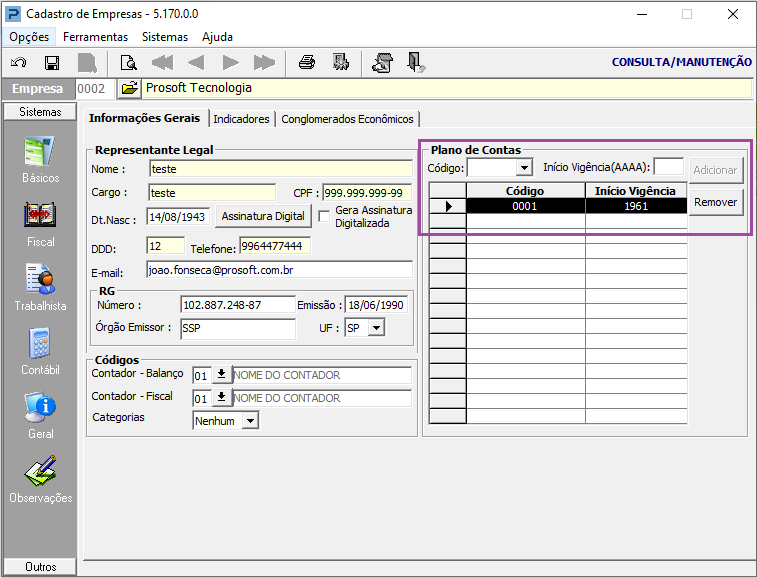Select table cell with year 1961
Viewport: 757px width, 578px height.
point(636,206)
